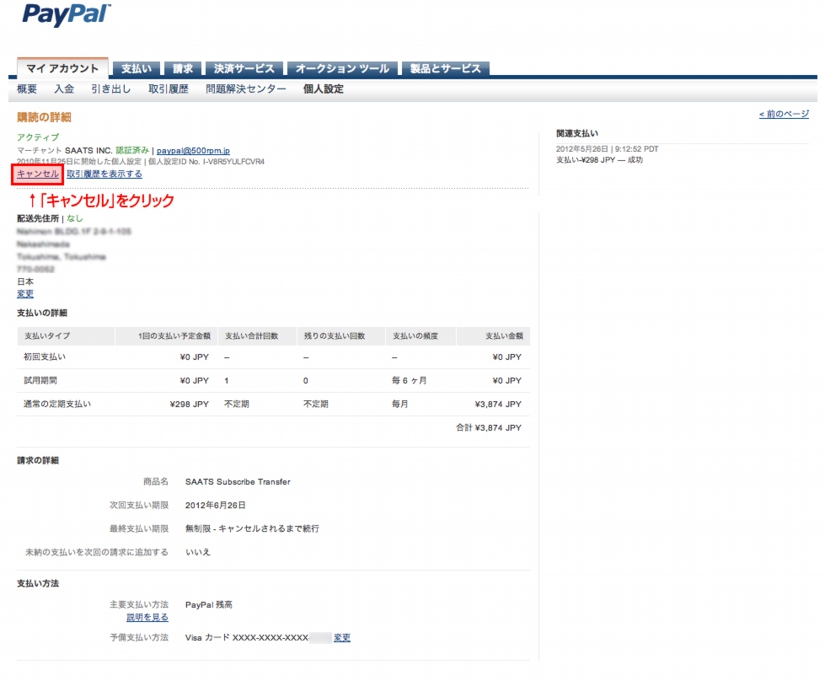The width and height of the screenshot is (825, 681).
Task: Click the paypal@500rpm.jp email link
Action: (x=193, y=149)
